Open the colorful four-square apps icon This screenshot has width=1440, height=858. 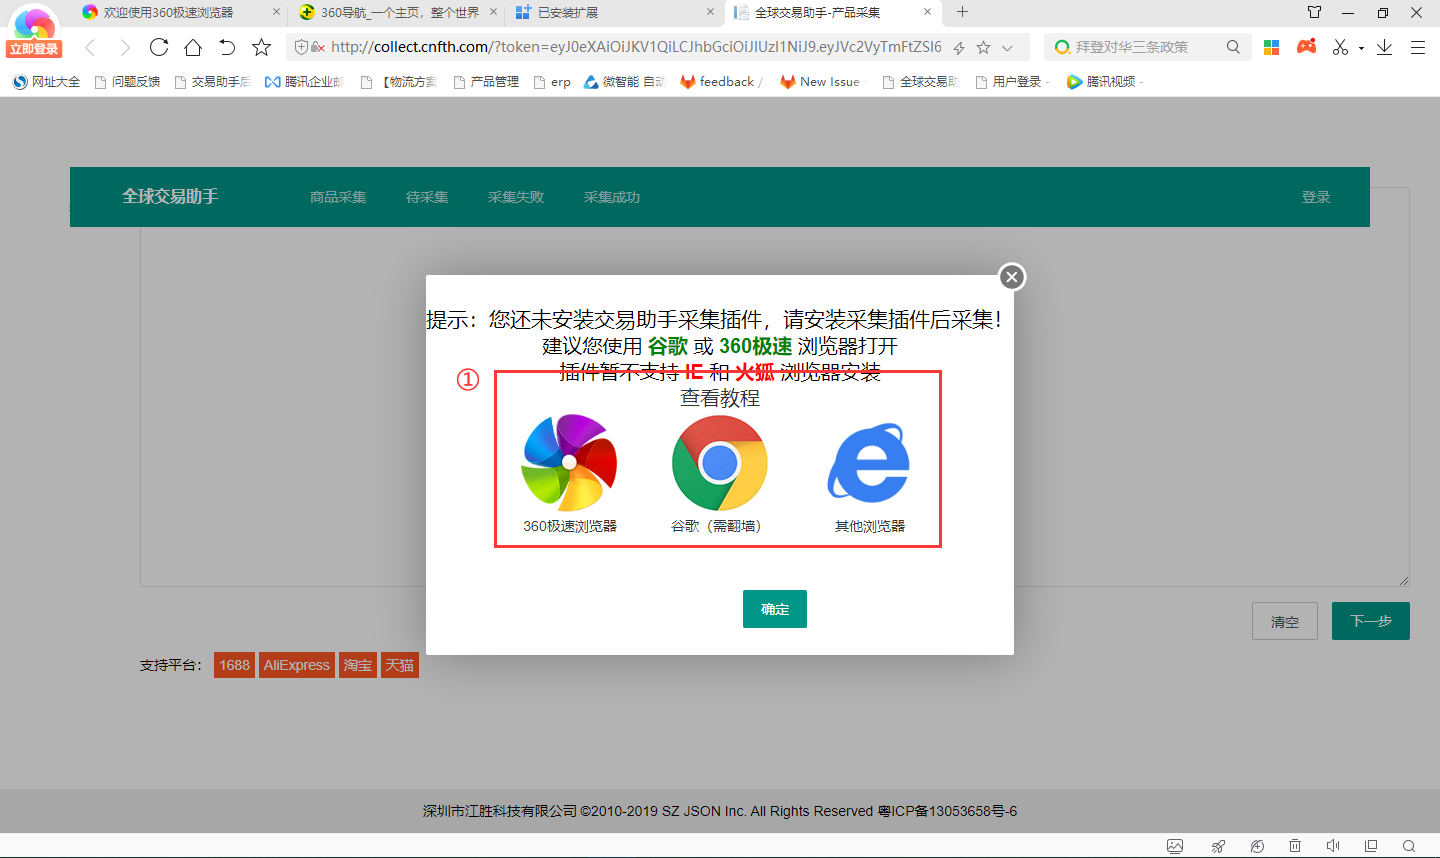(1272, 47)
